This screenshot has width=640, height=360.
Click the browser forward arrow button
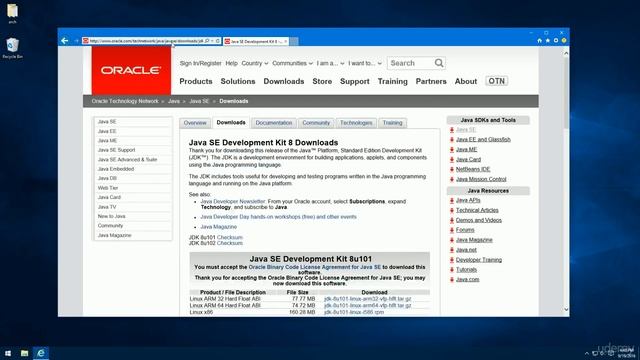76,41
